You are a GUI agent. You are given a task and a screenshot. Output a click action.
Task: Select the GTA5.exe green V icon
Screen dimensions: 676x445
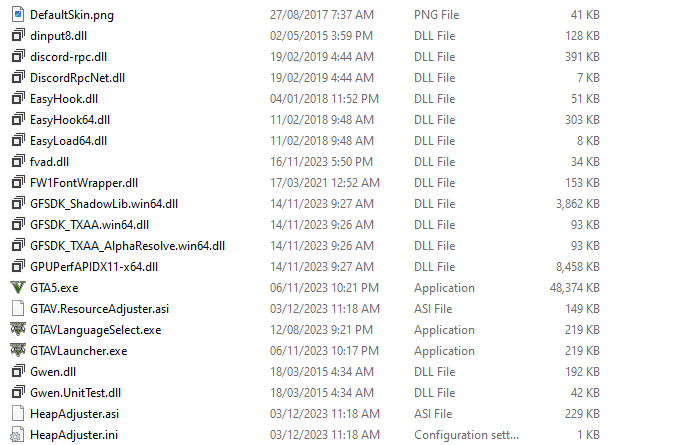[18, 288]
